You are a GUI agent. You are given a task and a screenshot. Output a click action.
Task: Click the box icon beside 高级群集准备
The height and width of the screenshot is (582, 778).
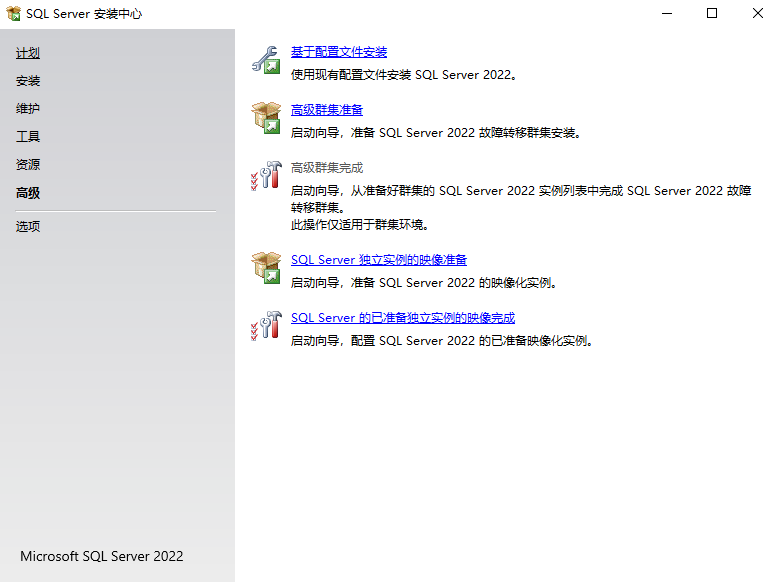tap(266, 118)
